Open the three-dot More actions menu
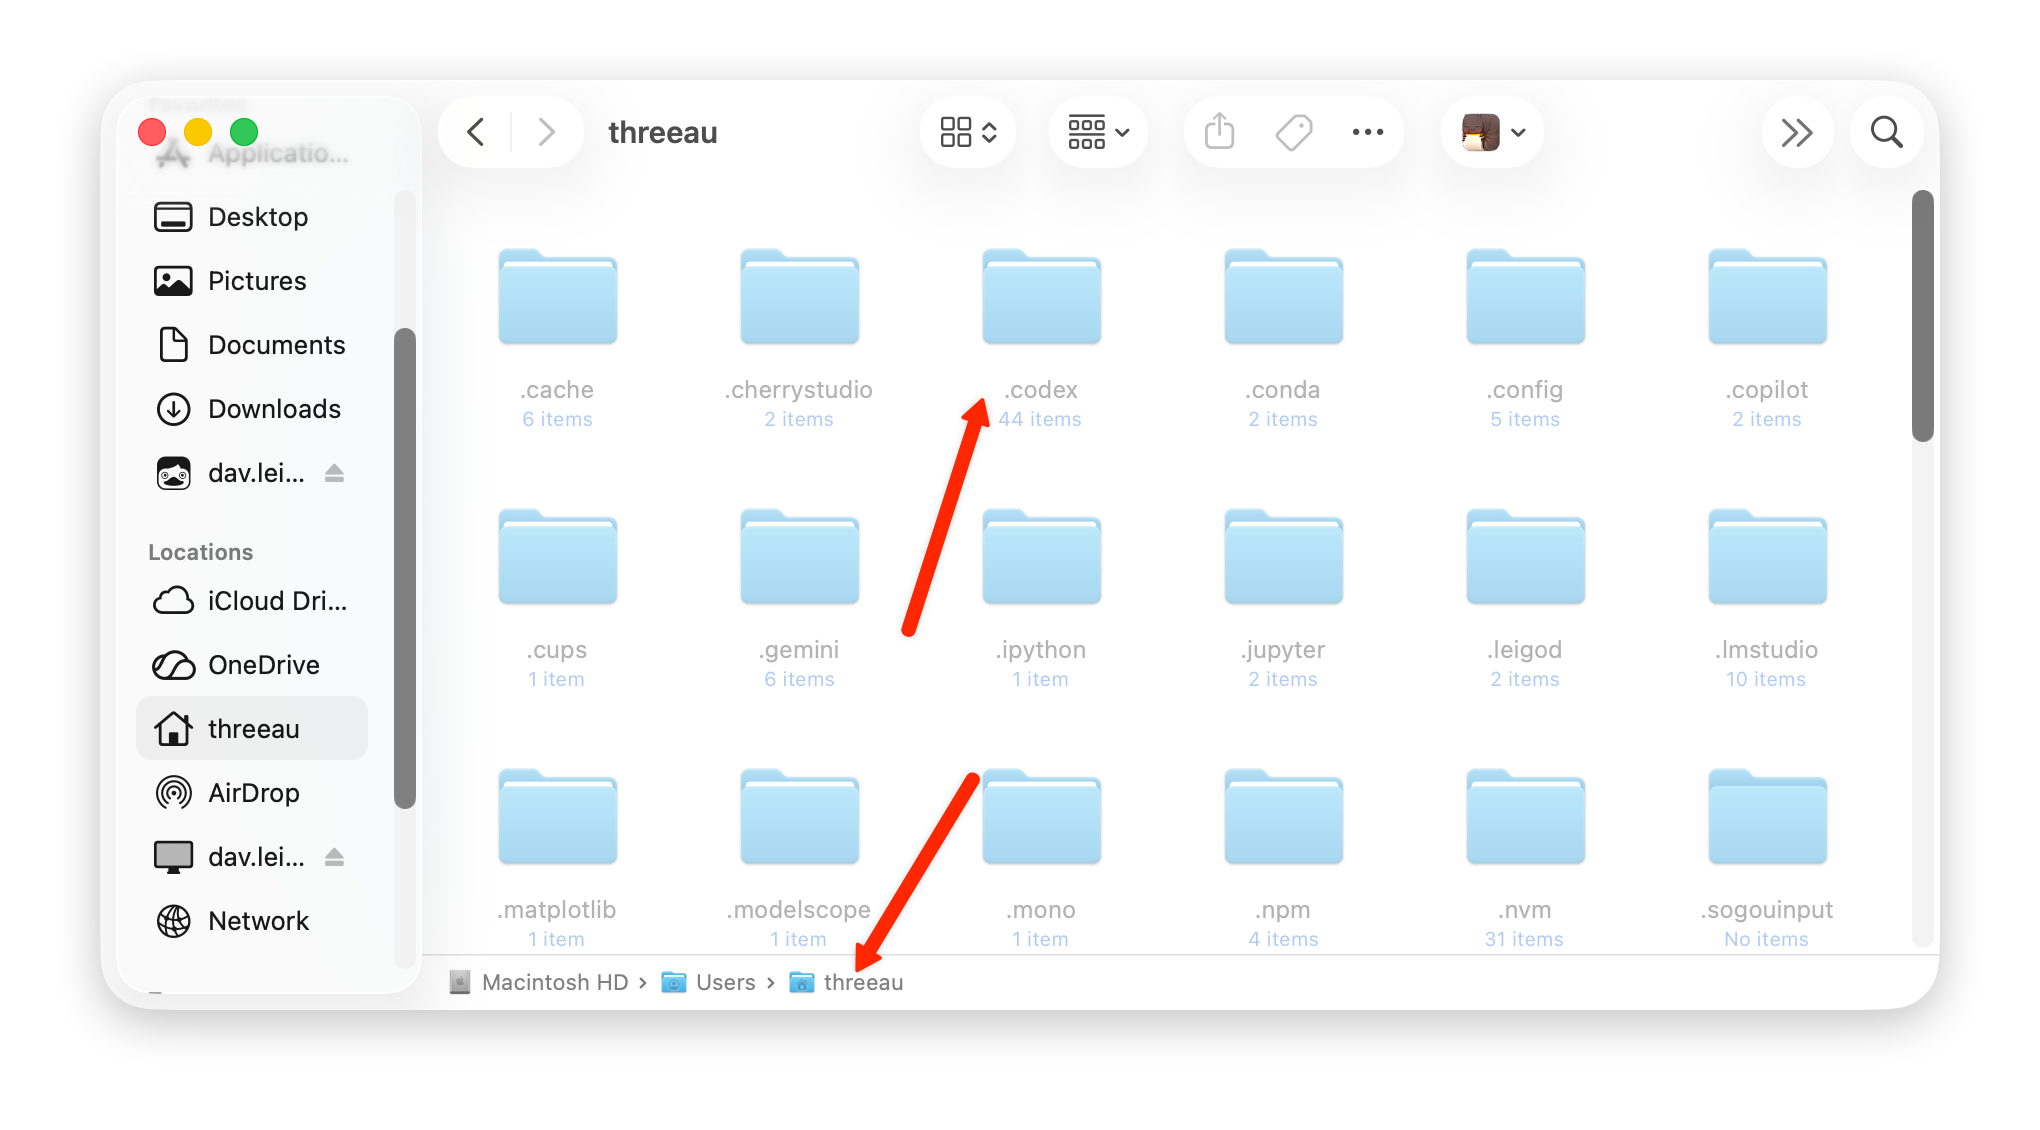2040x1130 pixels. coord(1367,132)
